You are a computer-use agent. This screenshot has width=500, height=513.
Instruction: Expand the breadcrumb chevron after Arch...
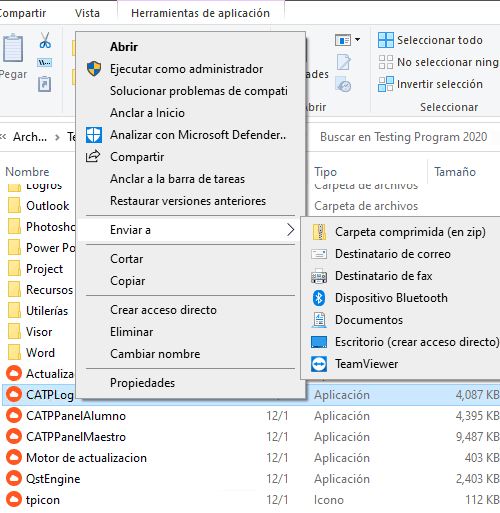(x=57, y=137)
